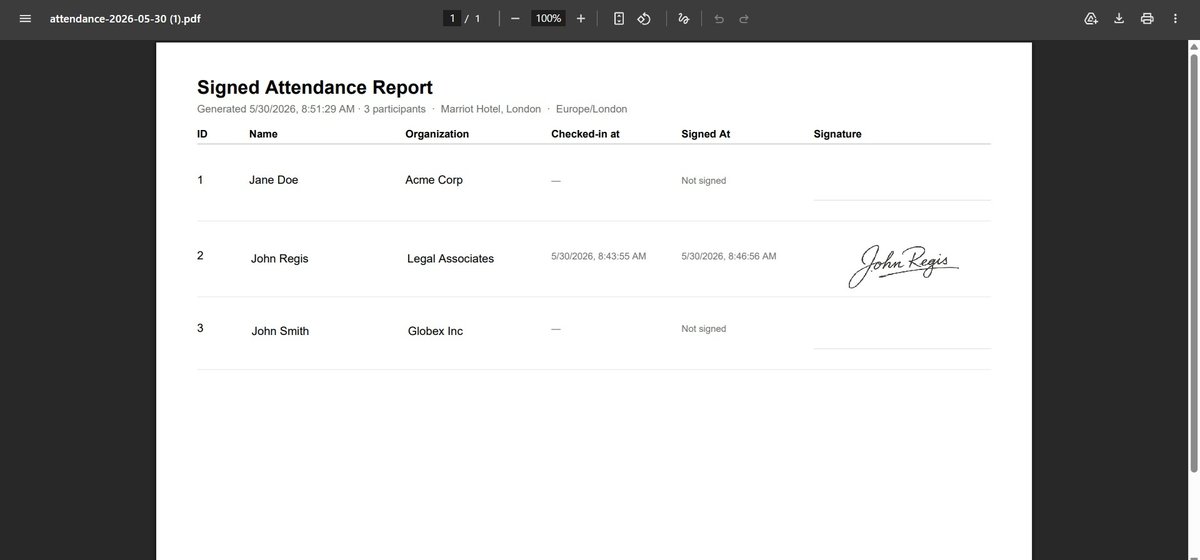Open the sidebar hamburger menu
1200x560 pixels.
pos(25,19)
